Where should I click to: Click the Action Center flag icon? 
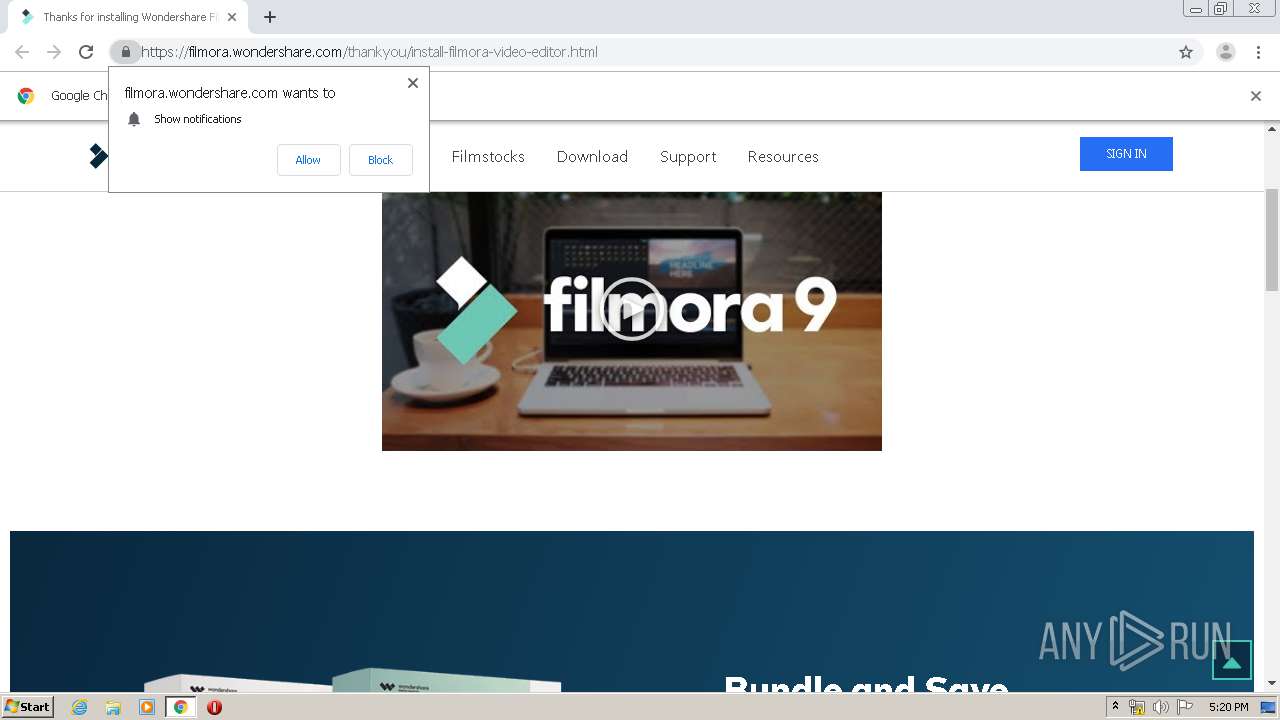(1185, 707)
